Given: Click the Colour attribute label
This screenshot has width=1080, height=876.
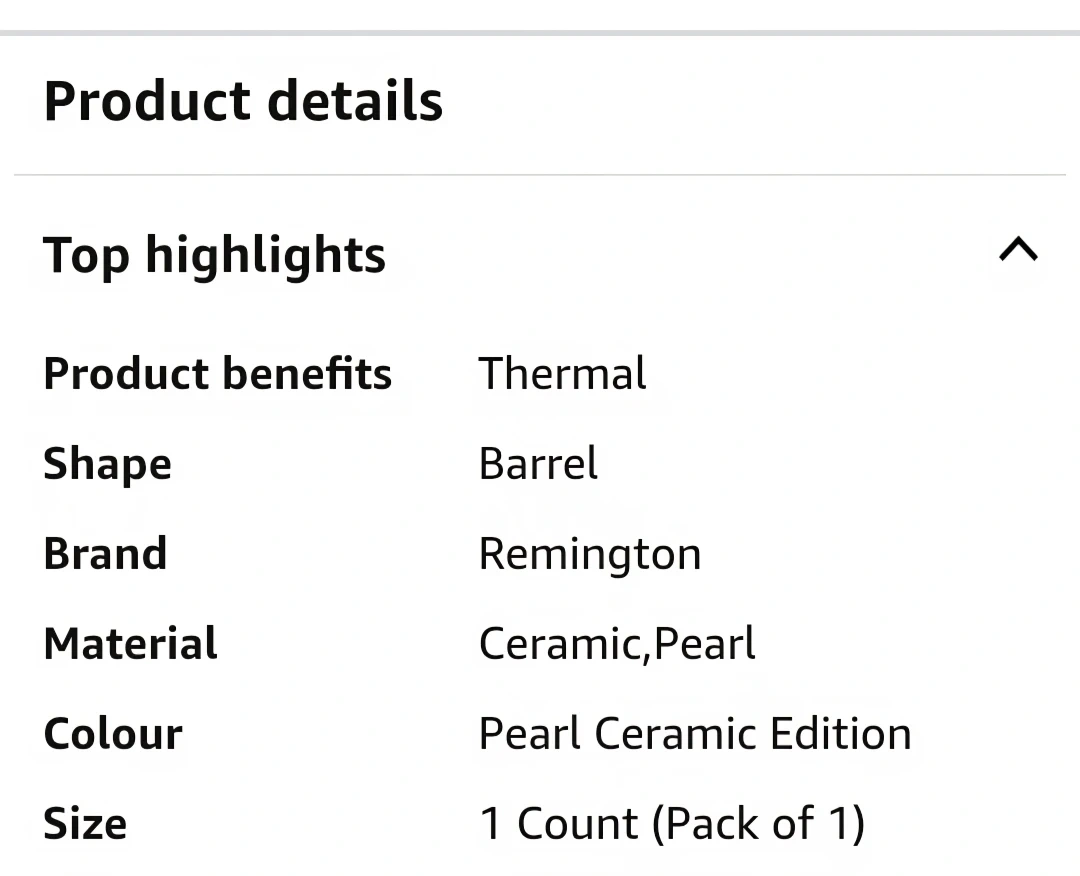Looking at the screenshot, I should point(113,734).
